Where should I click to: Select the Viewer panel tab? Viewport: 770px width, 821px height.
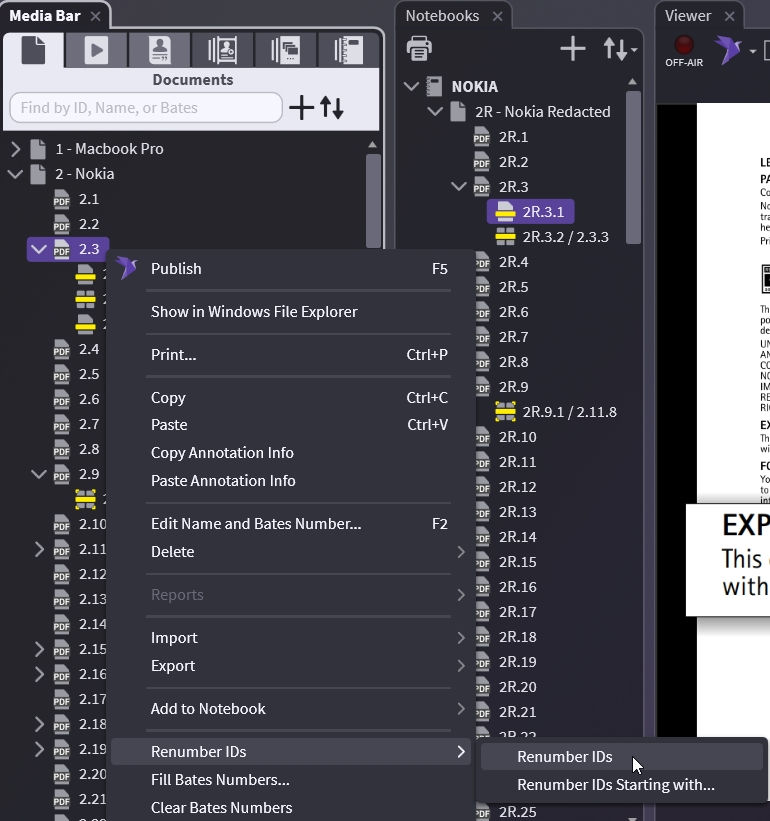click(x=688, y=16)
